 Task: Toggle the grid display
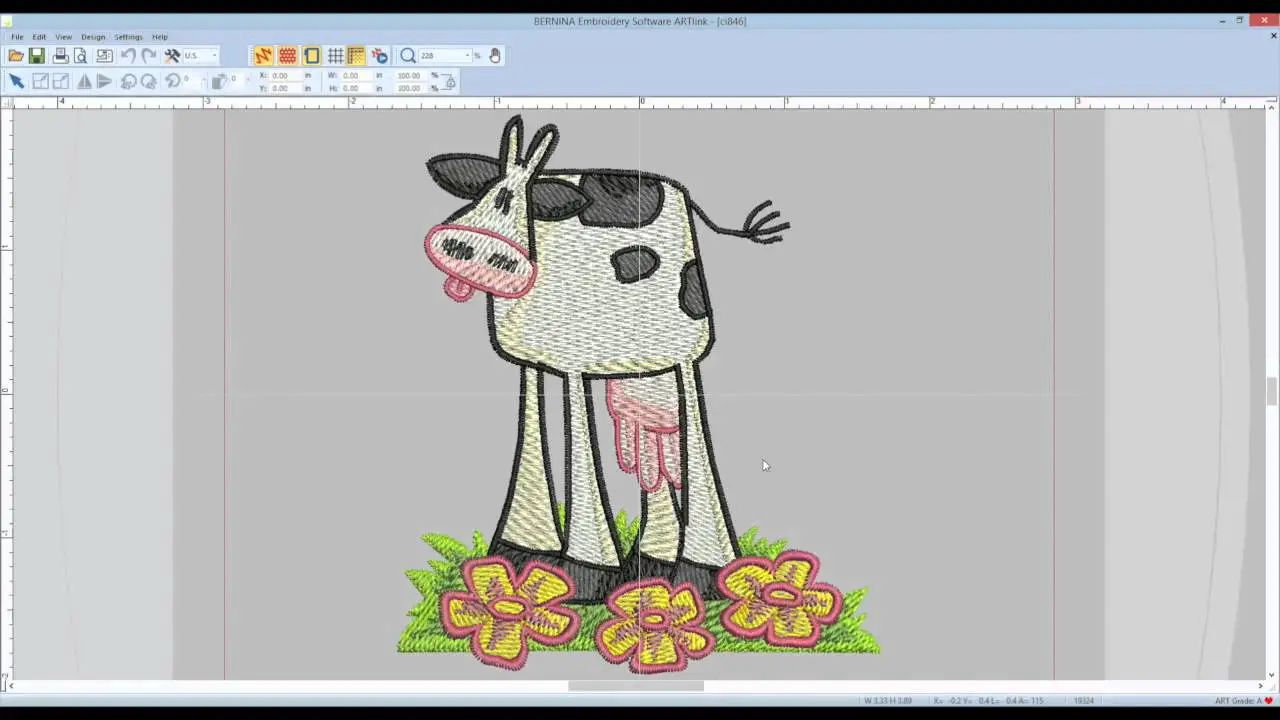pyautogui.click(x=335, y=56)
